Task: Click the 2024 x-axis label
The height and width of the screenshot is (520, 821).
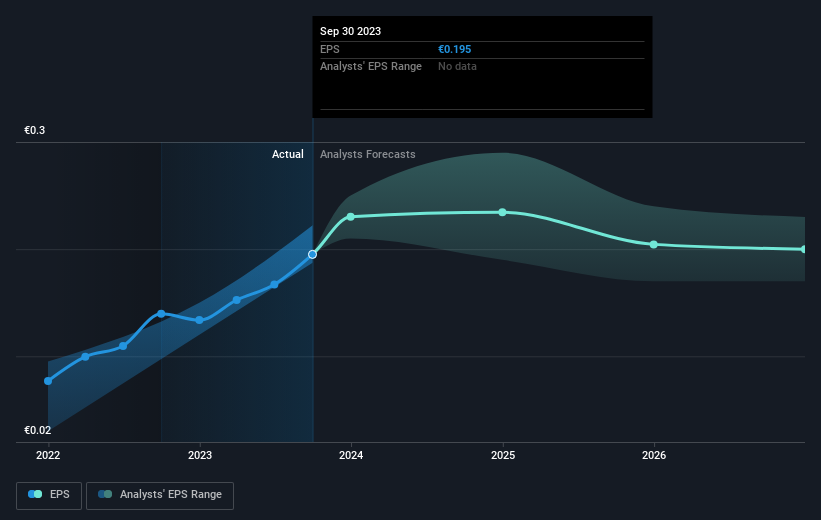Action: click(x=351, y=455)
